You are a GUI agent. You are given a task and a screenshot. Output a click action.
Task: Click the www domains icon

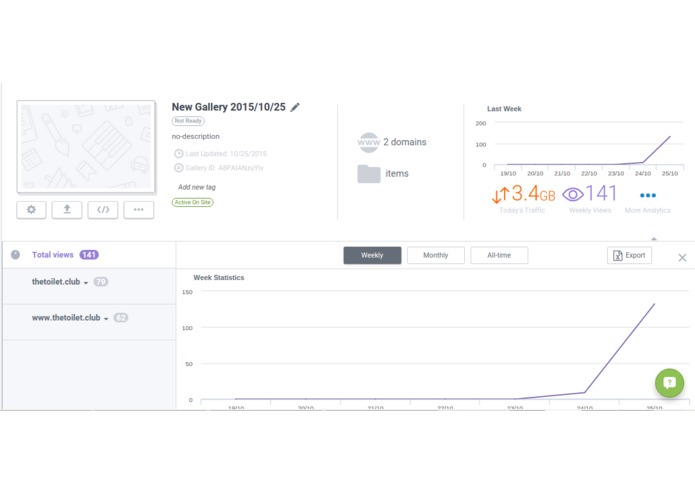coord(369,142)
